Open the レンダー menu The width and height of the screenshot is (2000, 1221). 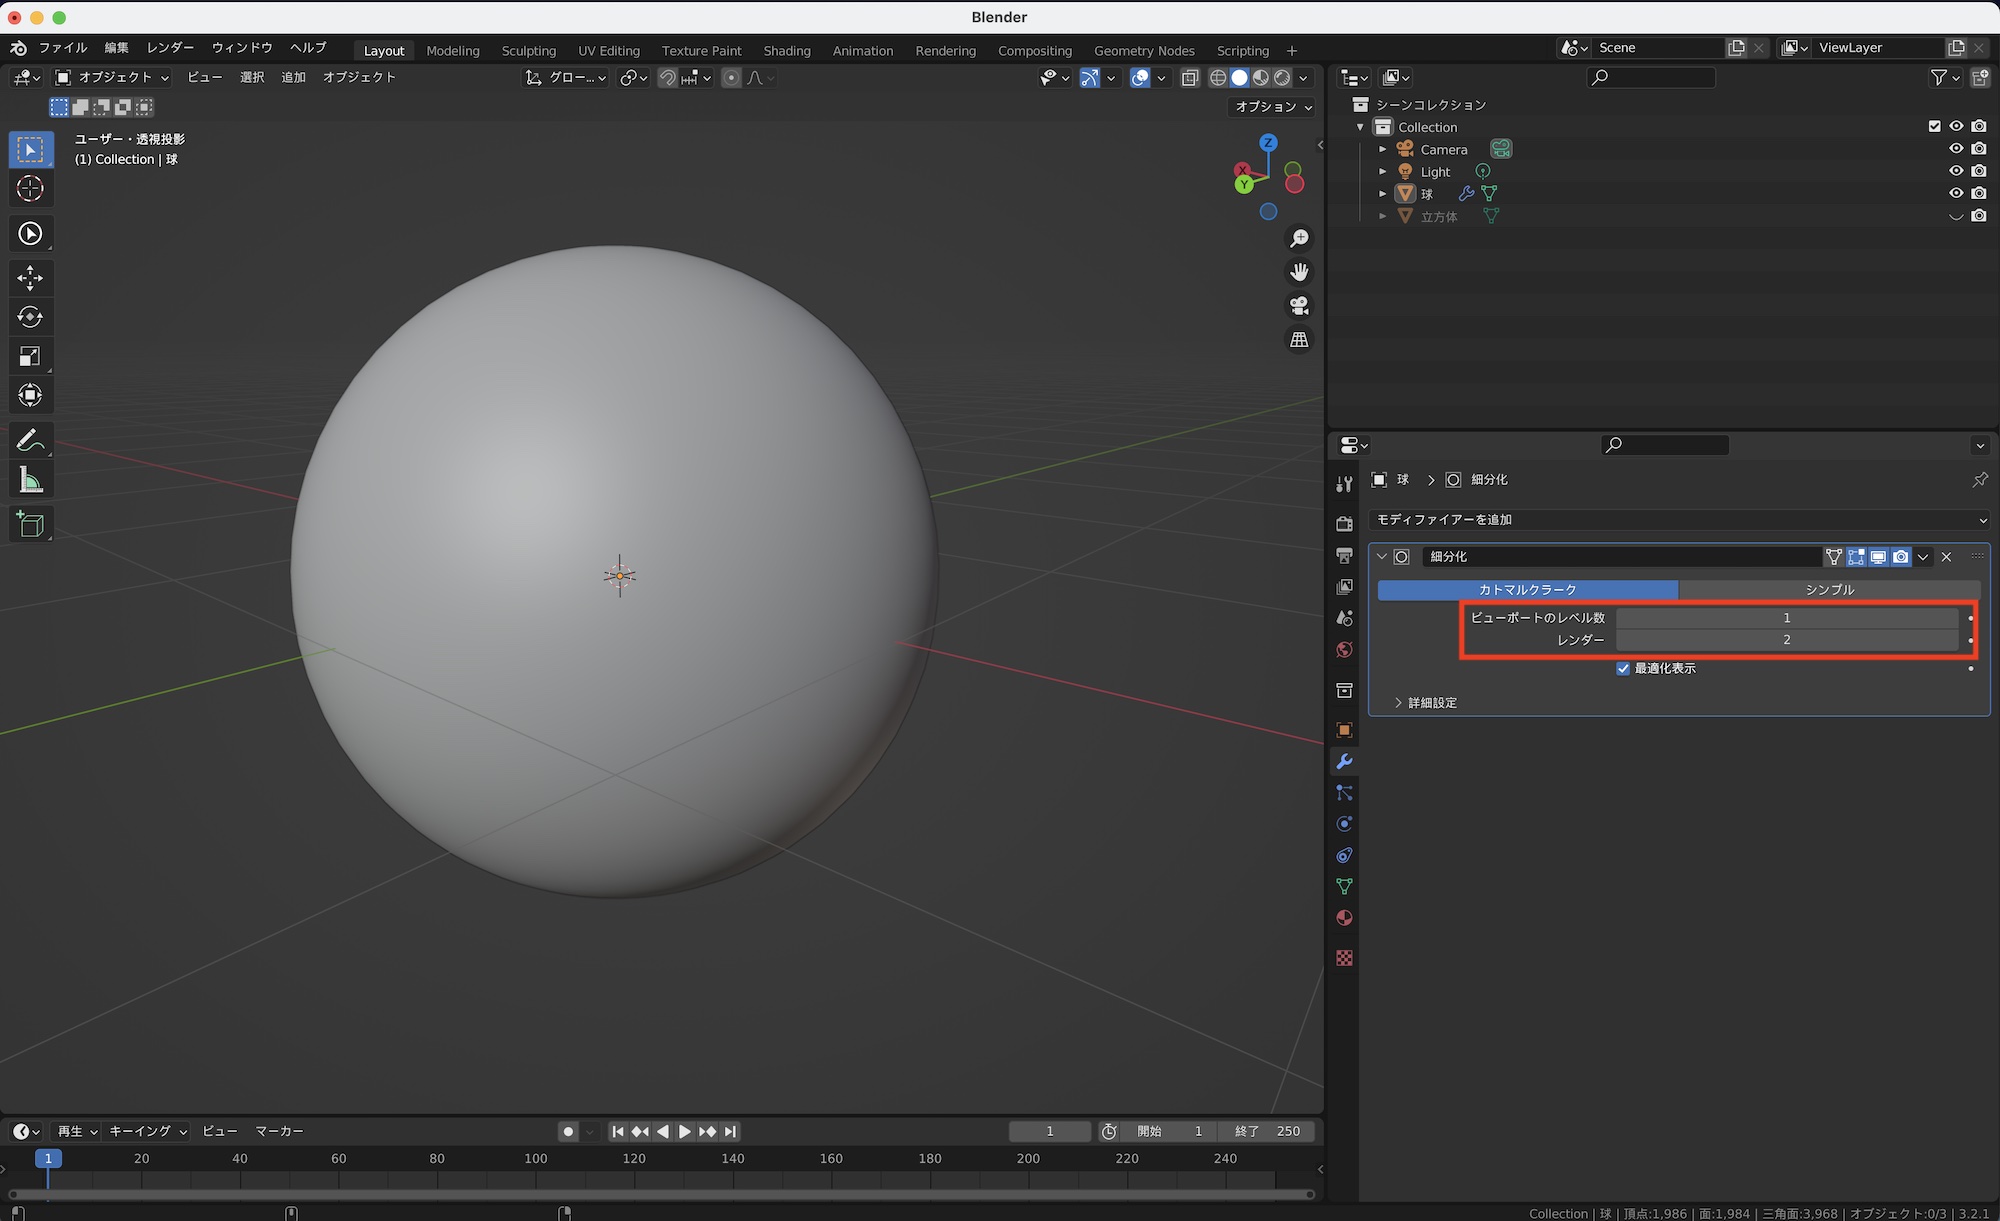pyautogui.click(x=170, y=47)
